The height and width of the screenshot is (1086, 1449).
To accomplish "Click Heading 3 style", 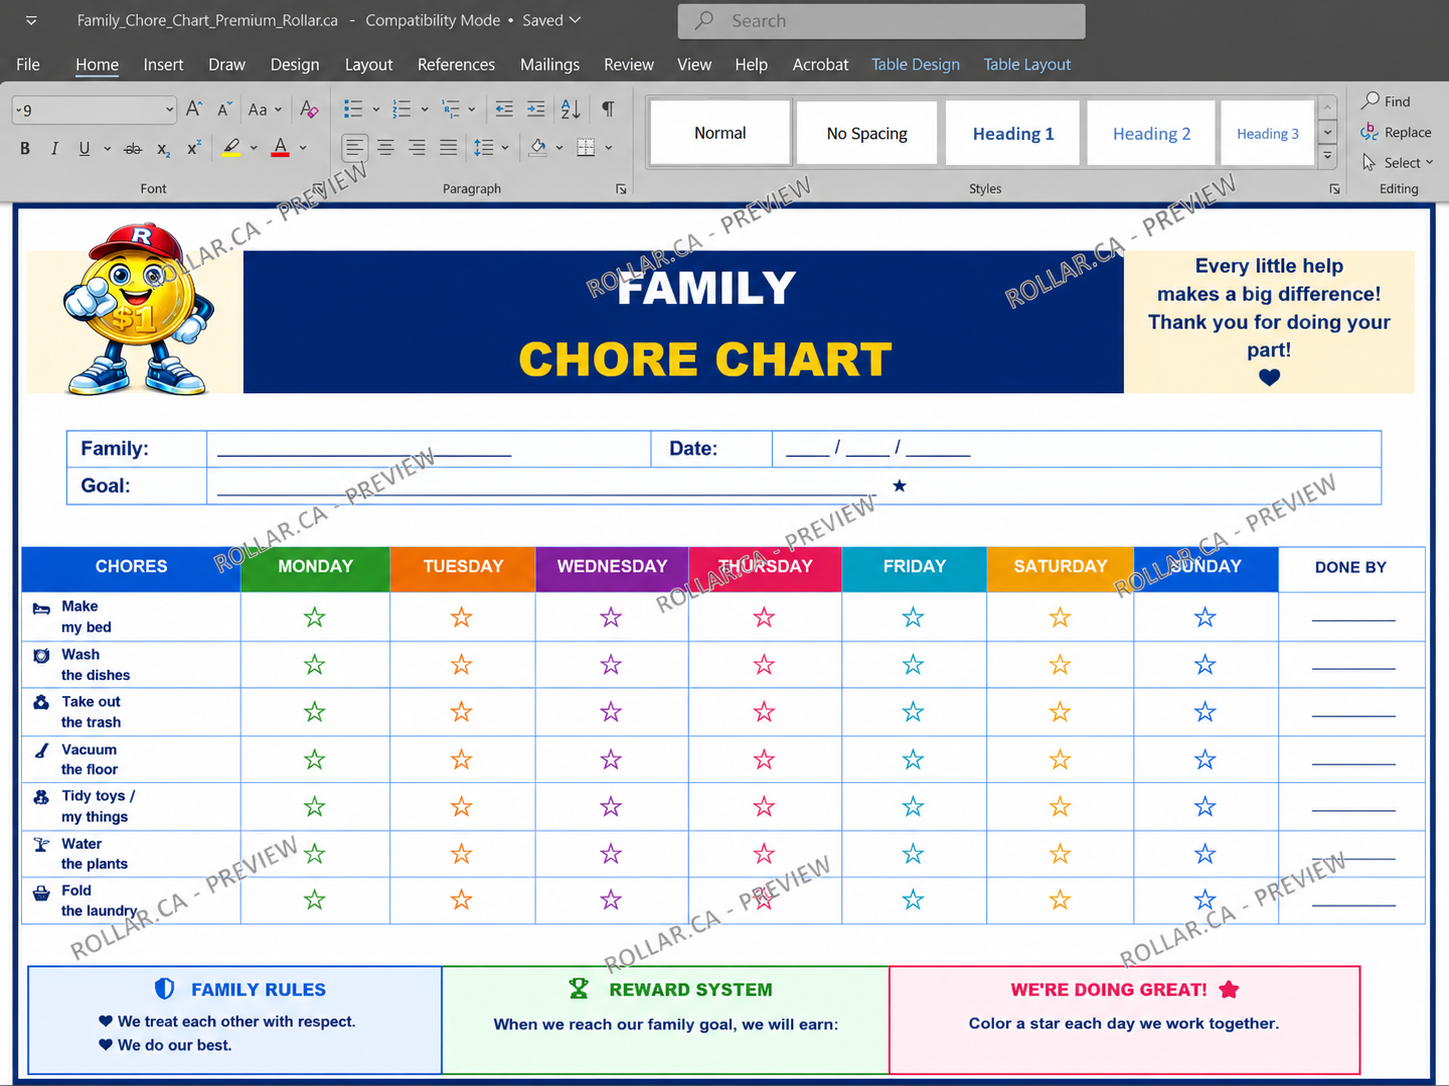I will 1267,132.
